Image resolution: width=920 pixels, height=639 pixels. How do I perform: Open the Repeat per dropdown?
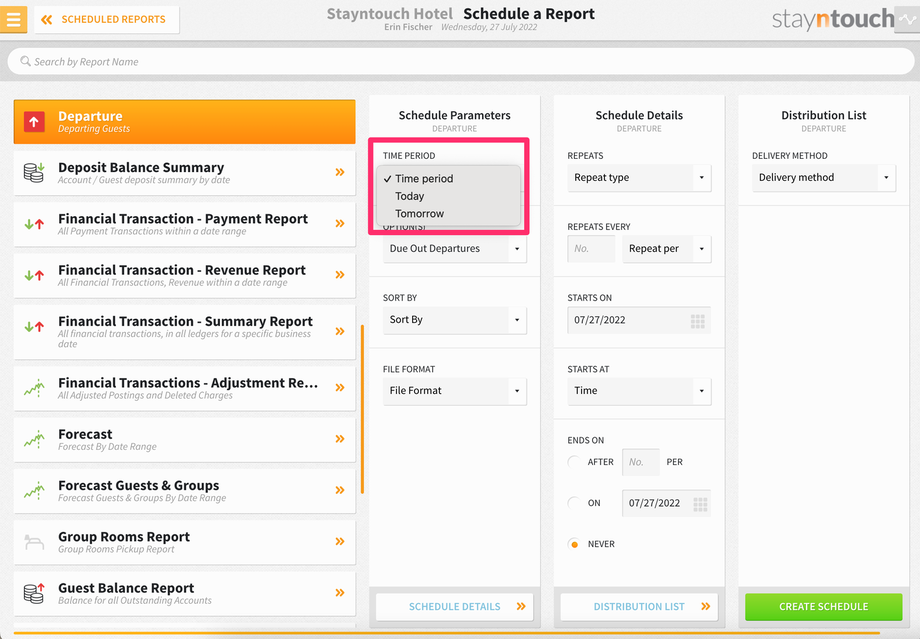pos(667,249)
